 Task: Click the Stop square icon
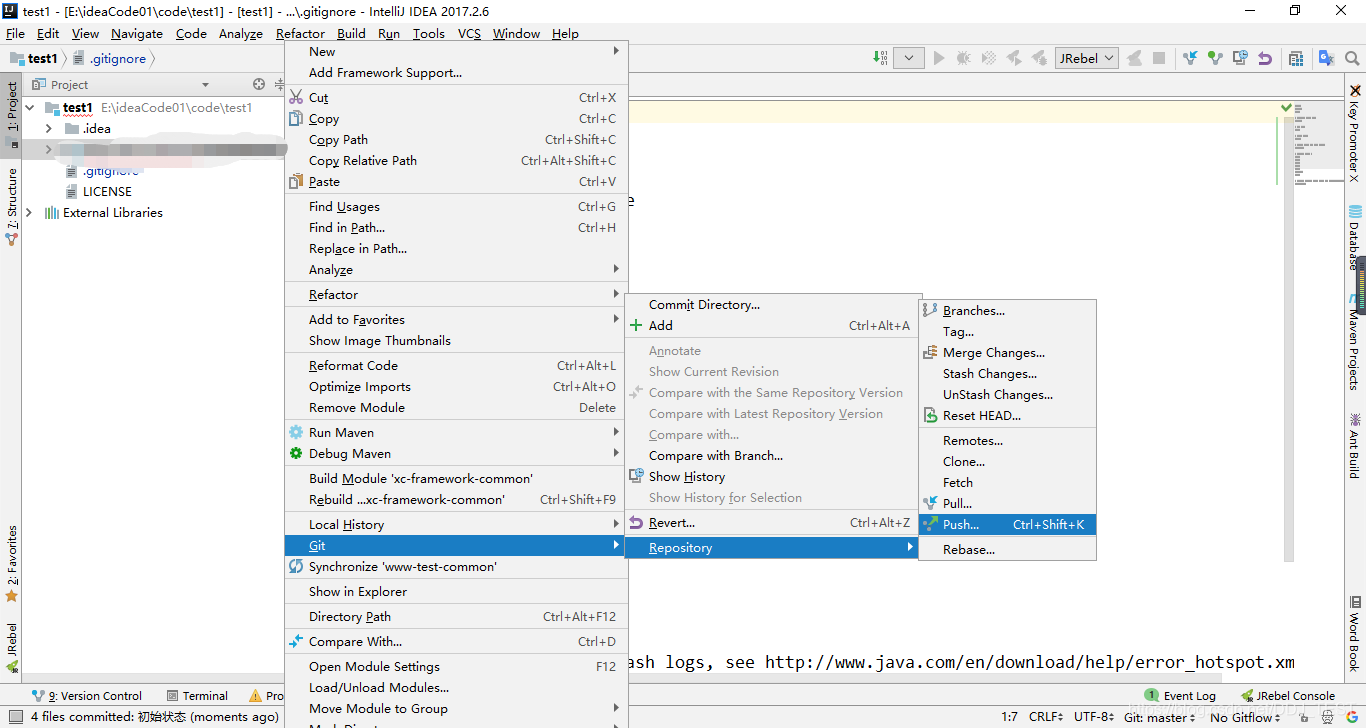point(1159,58)
